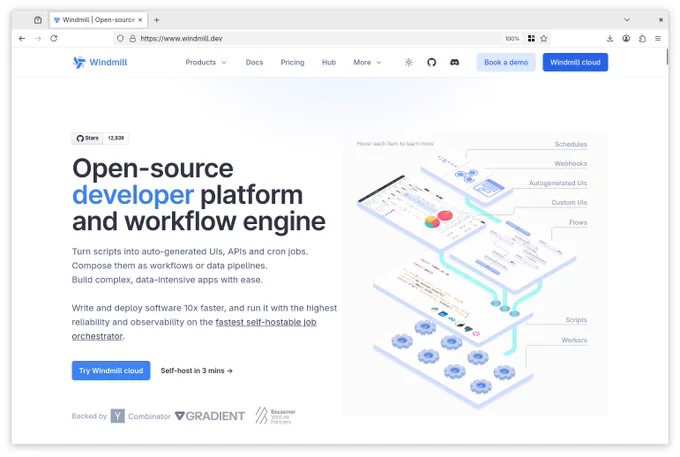Open the extensions puzzle icon
Screen dimensions: 680x457
coord(642,39)
